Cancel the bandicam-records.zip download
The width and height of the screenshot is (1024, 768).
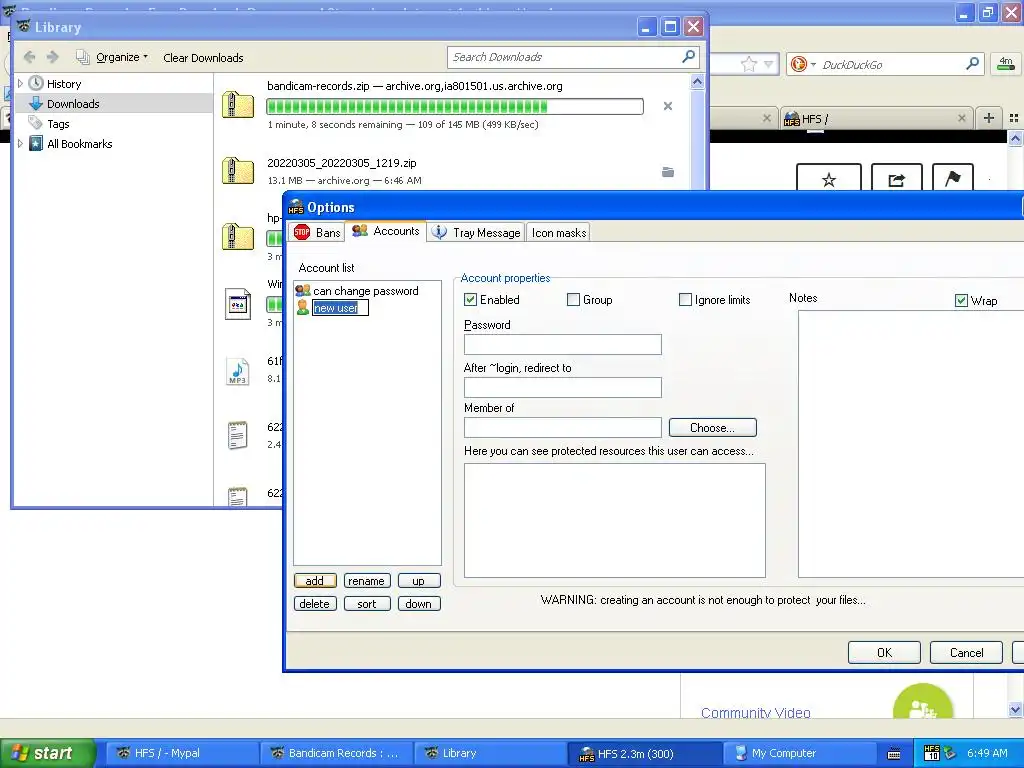pos(667,106)
